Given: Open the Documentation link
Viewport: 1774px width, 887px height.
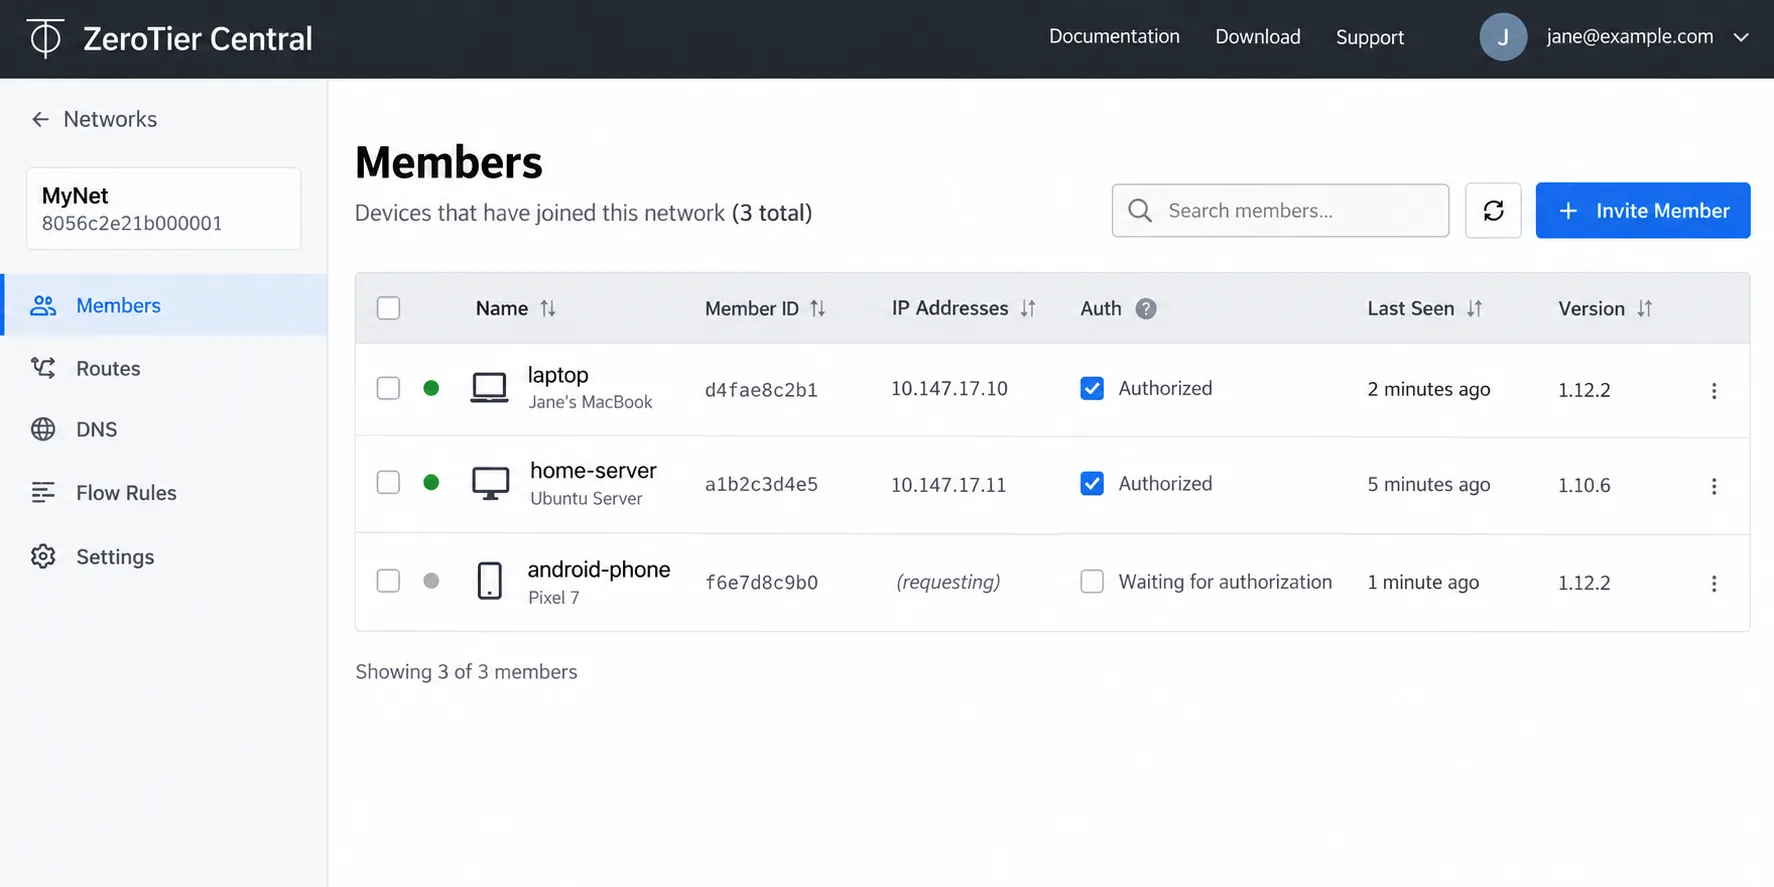Looking at the screenshot, I should point(1114,37).
